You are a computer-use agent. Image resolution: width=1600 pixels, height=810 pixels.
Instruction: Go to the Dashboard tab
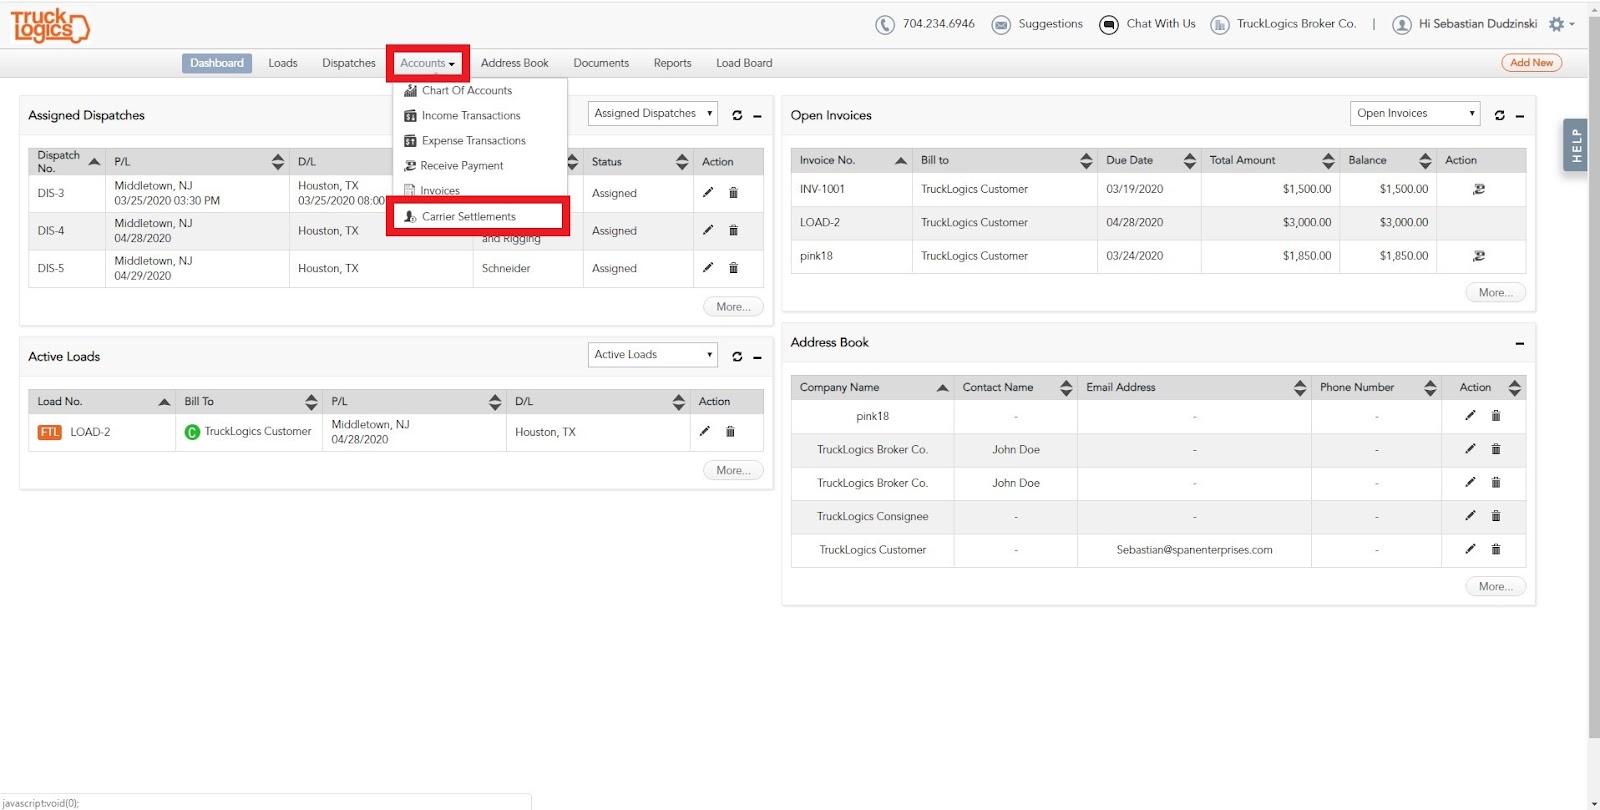tap(217, 63)
